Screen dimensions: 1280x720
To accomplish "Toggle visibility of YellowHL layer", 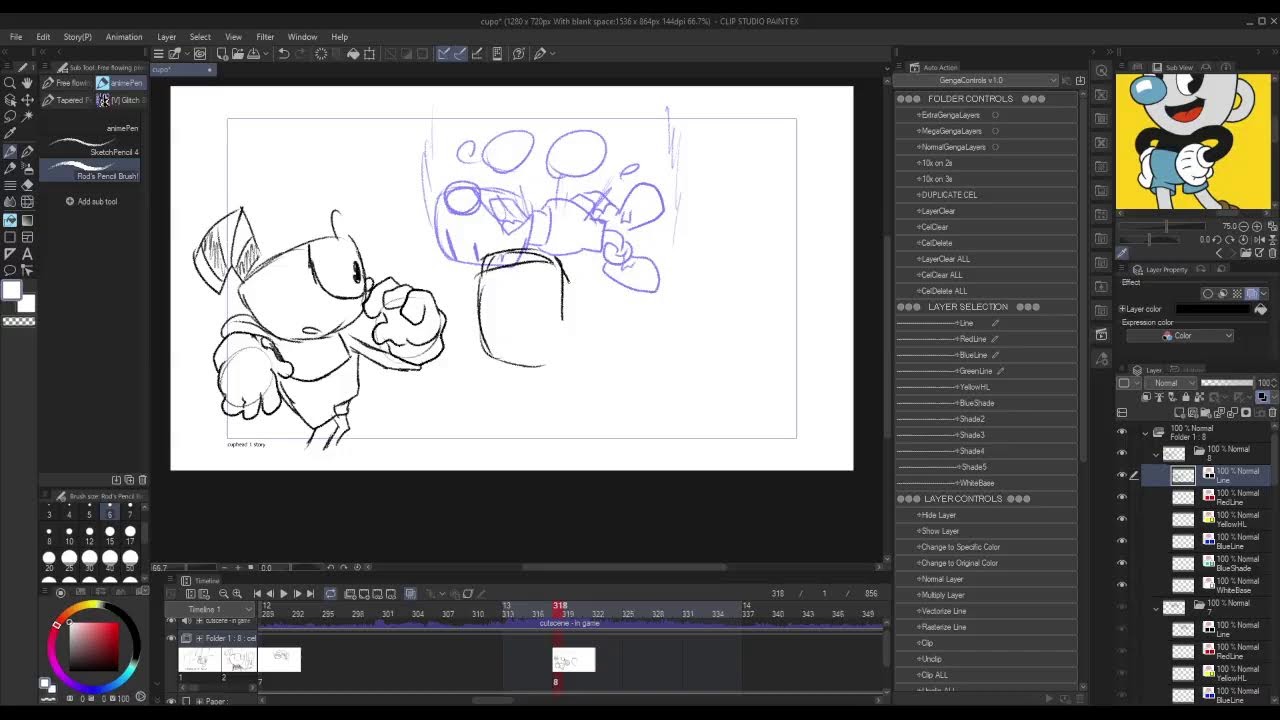I will coord(1121,519).
